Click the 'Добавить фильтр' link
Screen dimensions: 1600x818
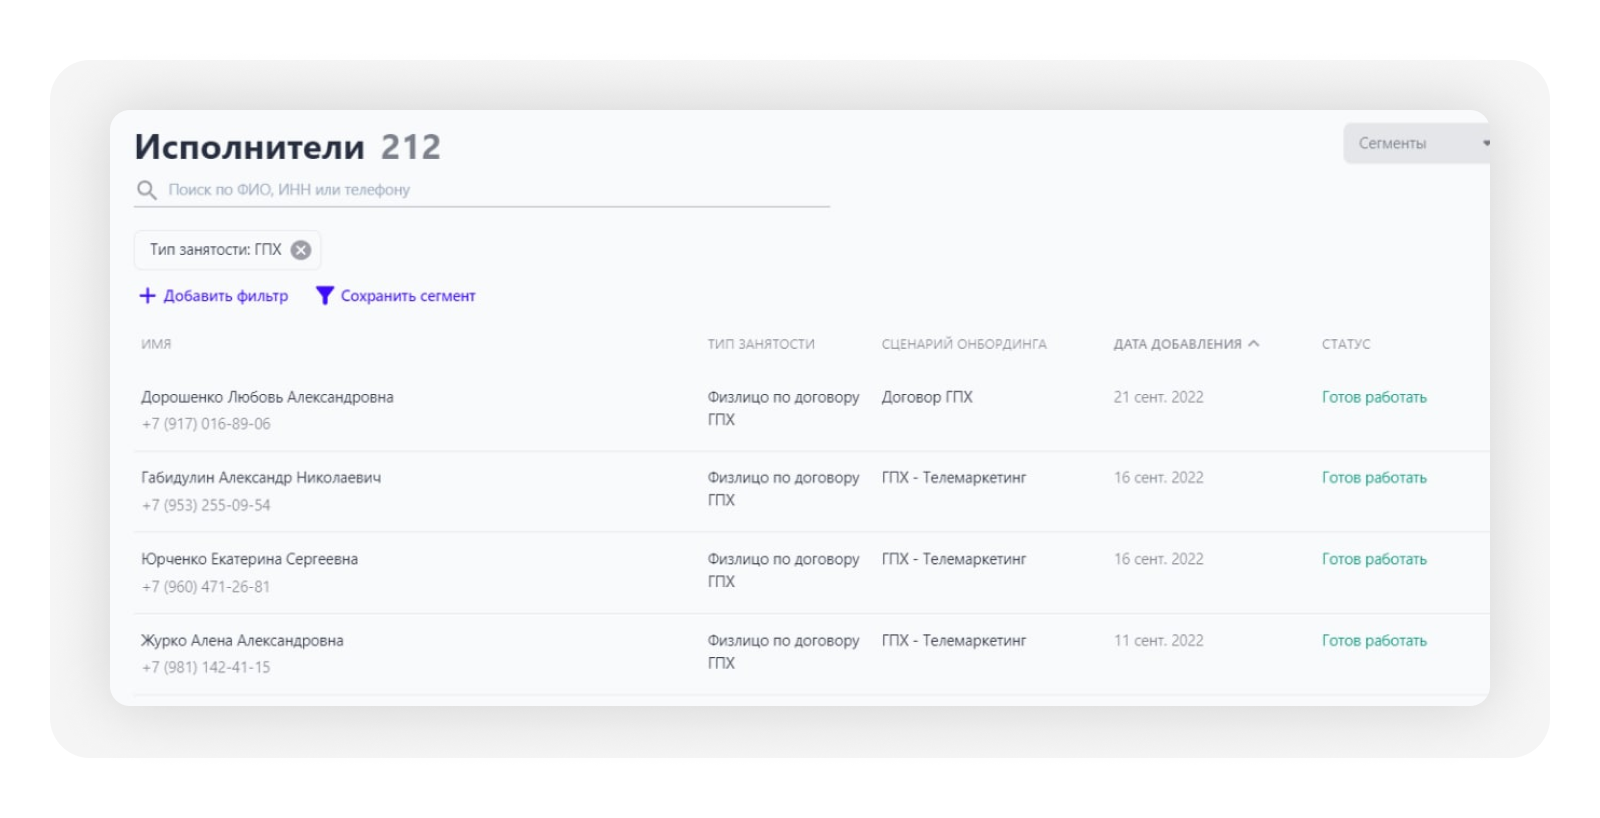(225, 296)
